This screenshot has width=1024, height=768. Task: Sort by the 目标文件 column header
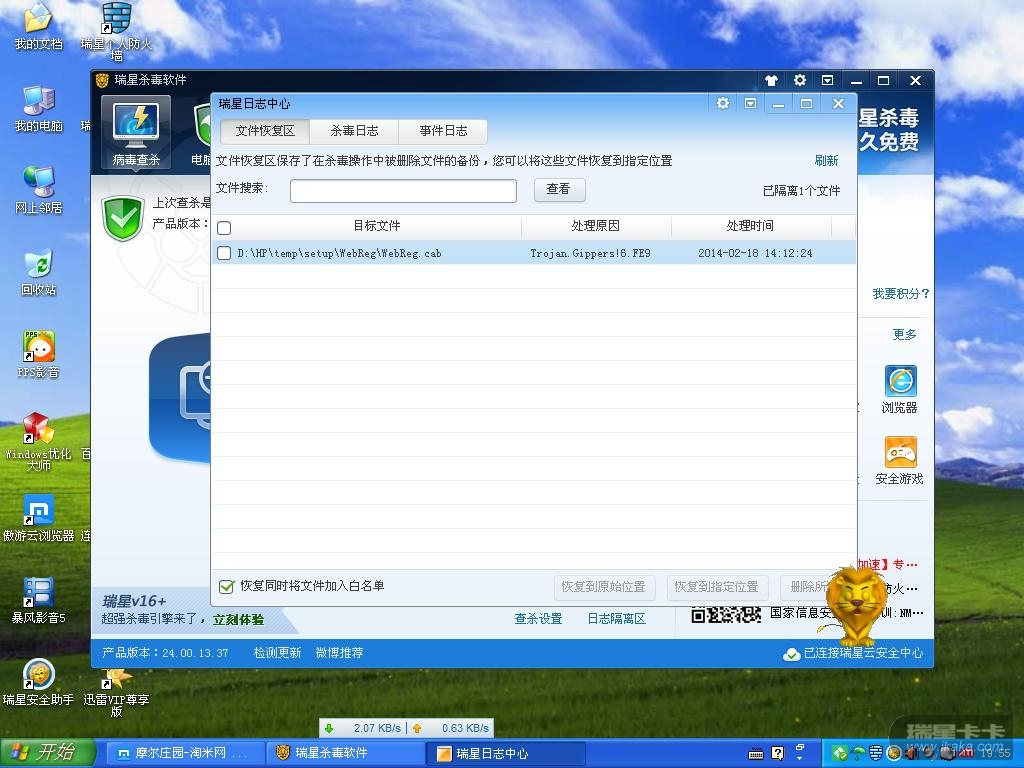376,226
